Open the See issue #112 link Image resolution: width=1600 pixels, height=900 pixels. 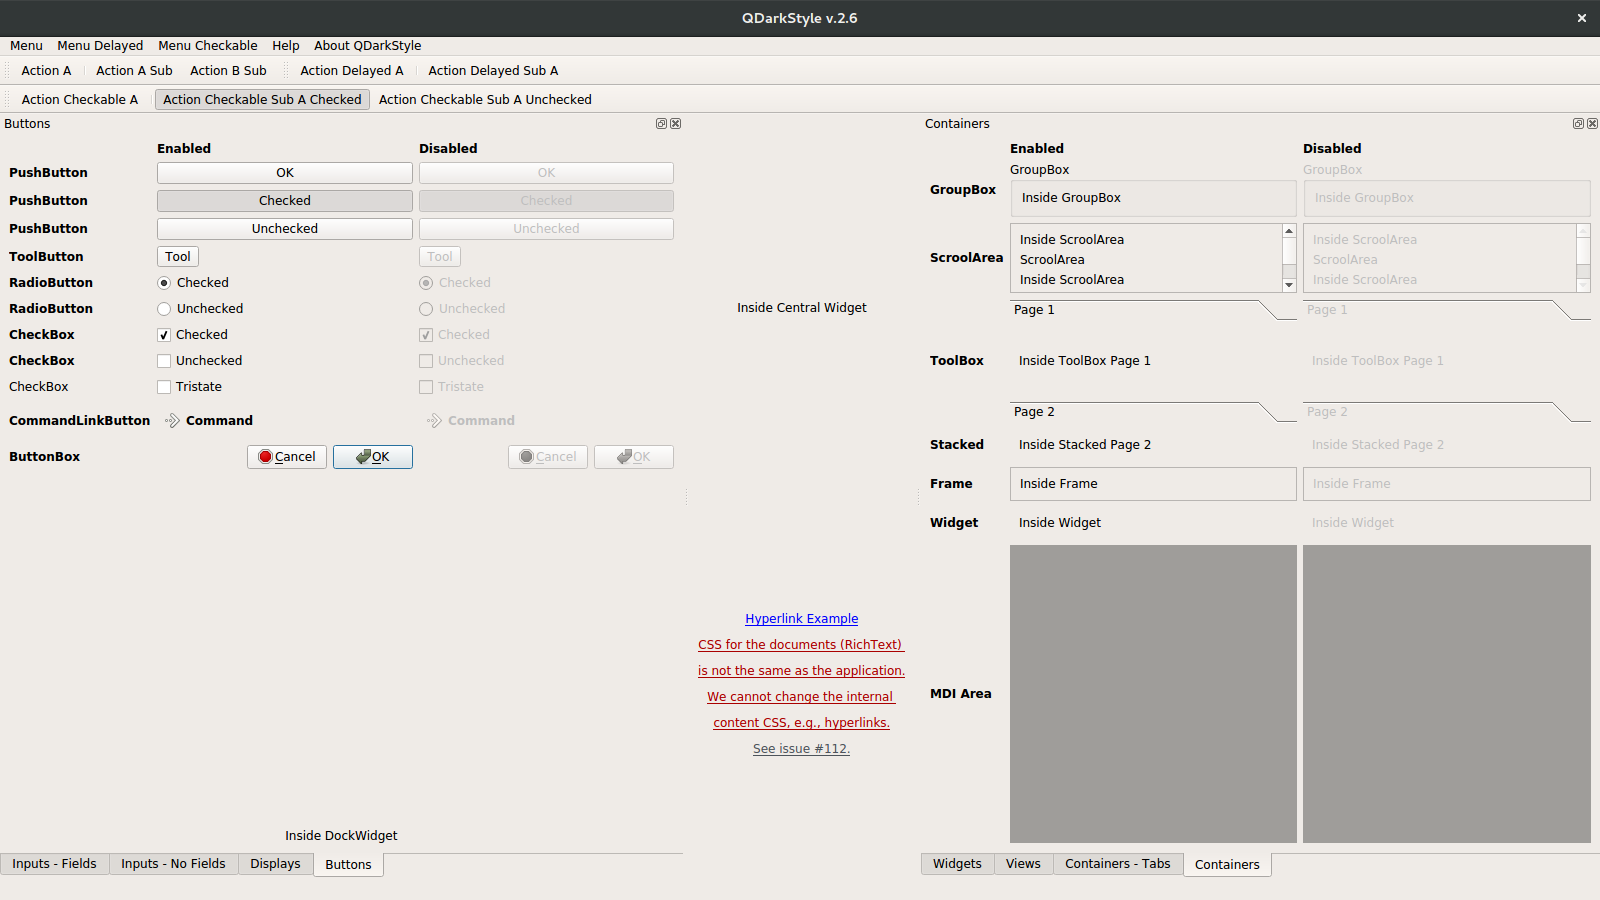click(x=802, y=749)
